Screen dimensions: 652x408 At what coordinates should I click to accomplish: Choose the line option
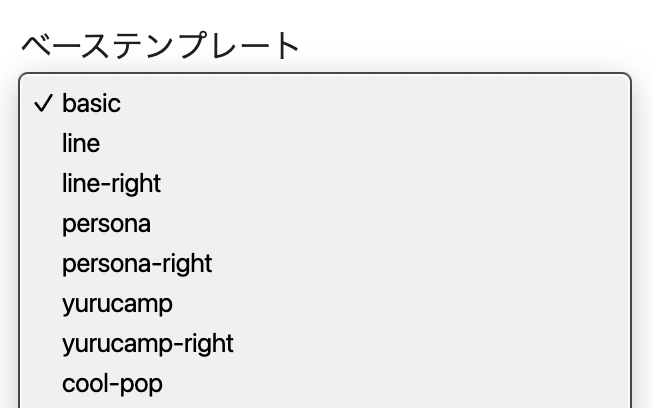(81, 143)
